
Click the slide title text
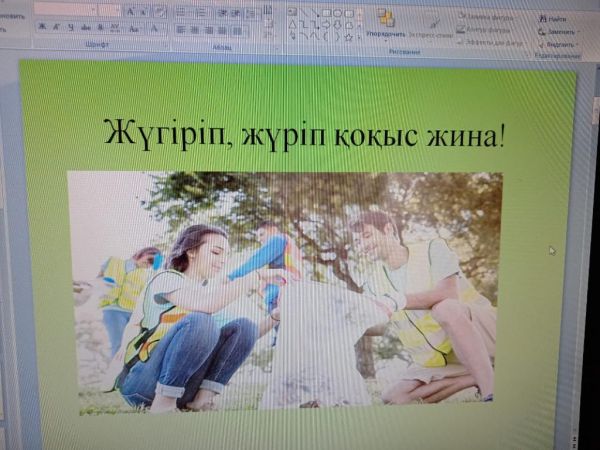tap(304, 133)
